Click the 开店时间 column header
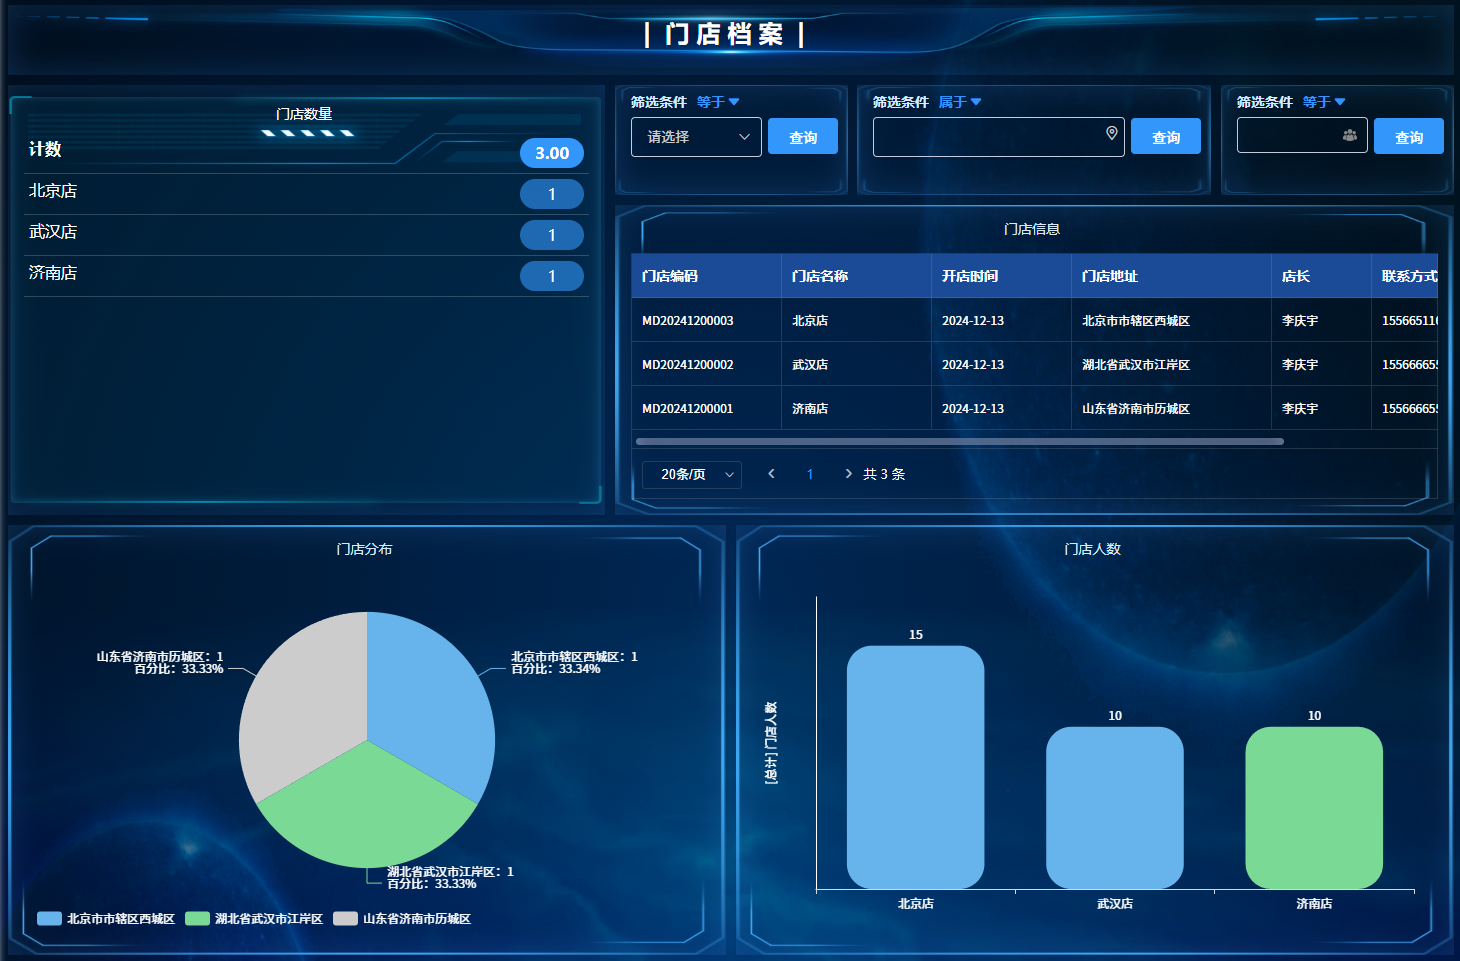1460x961 pixels. (x=970, y=276)
